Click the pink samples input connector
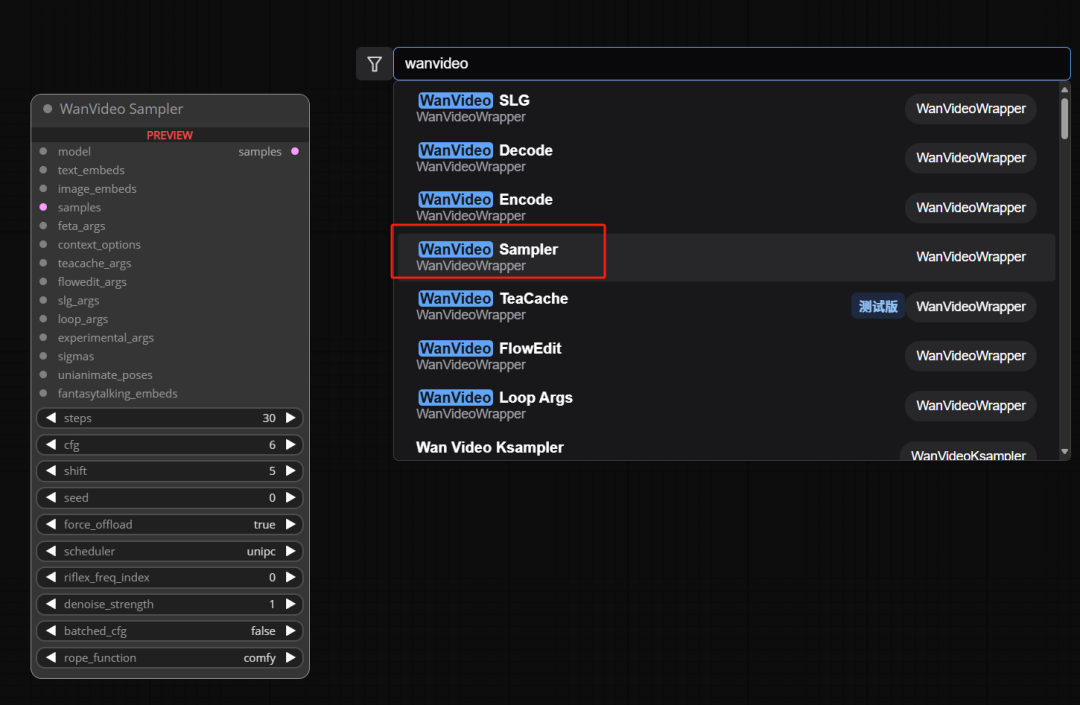The width and height of the screenshot is (1080, 705). [x=43, y=208]
